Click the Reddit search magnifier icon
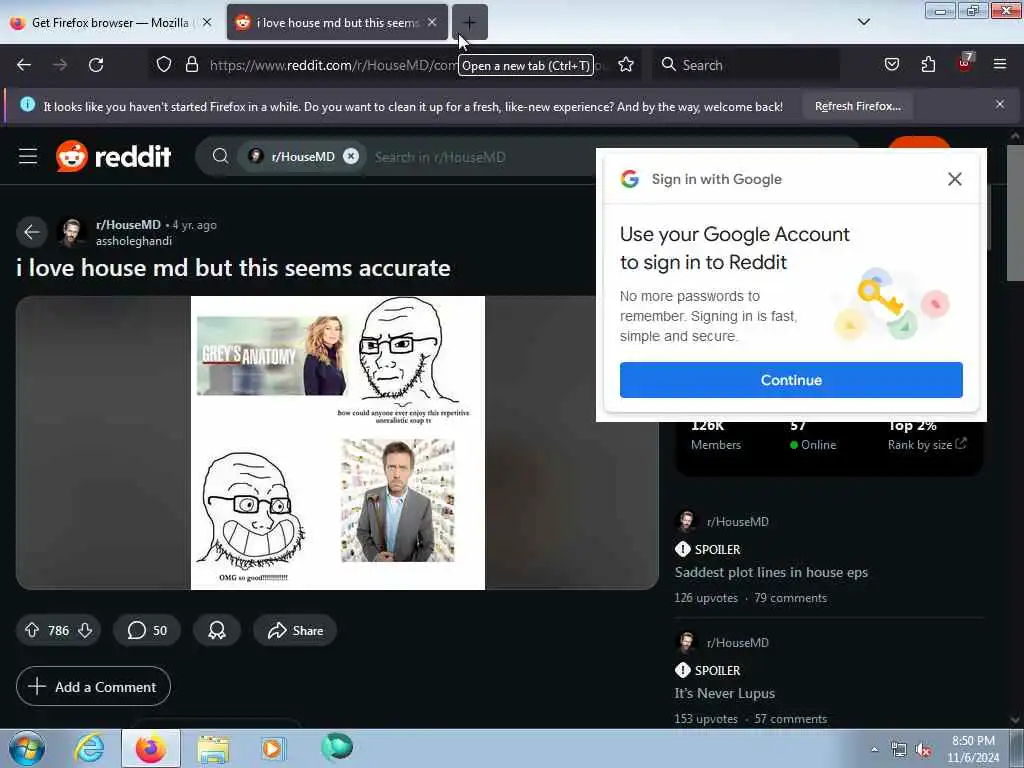1024x768 pixels. click(220, 156)
